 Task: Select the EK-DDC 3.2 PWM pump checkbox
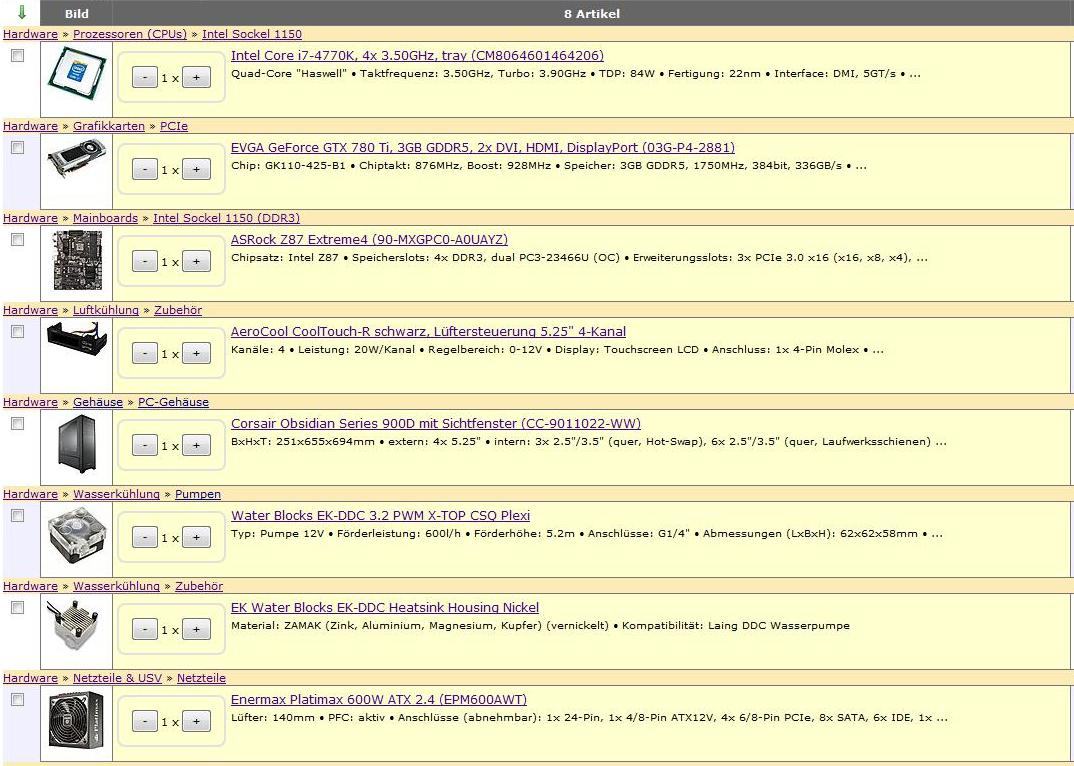[x=18, y=515]
